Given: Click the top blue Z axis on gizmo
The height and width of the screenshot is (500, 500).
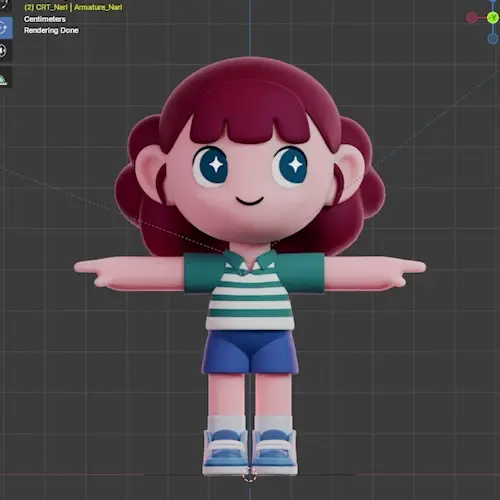Looking at the screenshot, I should tap(494, 1).
